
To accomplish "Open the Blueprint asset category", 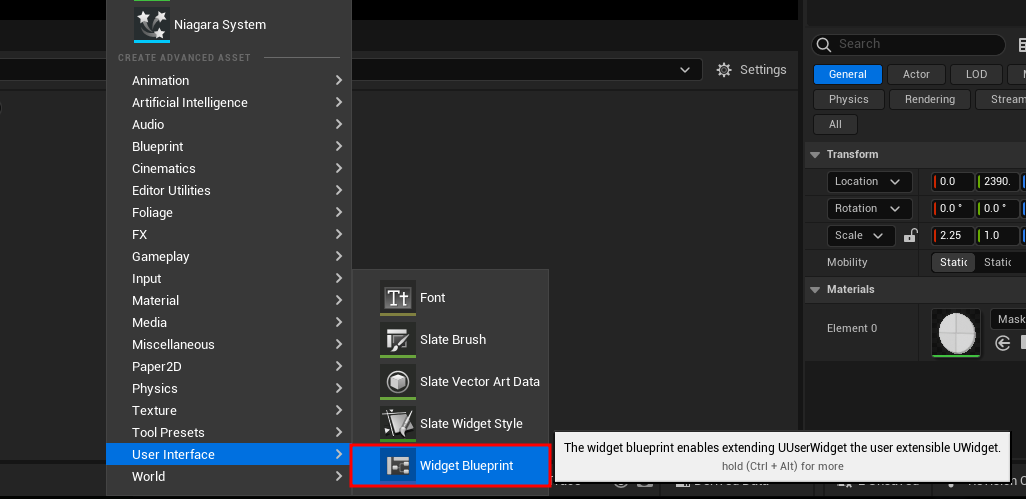I will pos(229,146).
